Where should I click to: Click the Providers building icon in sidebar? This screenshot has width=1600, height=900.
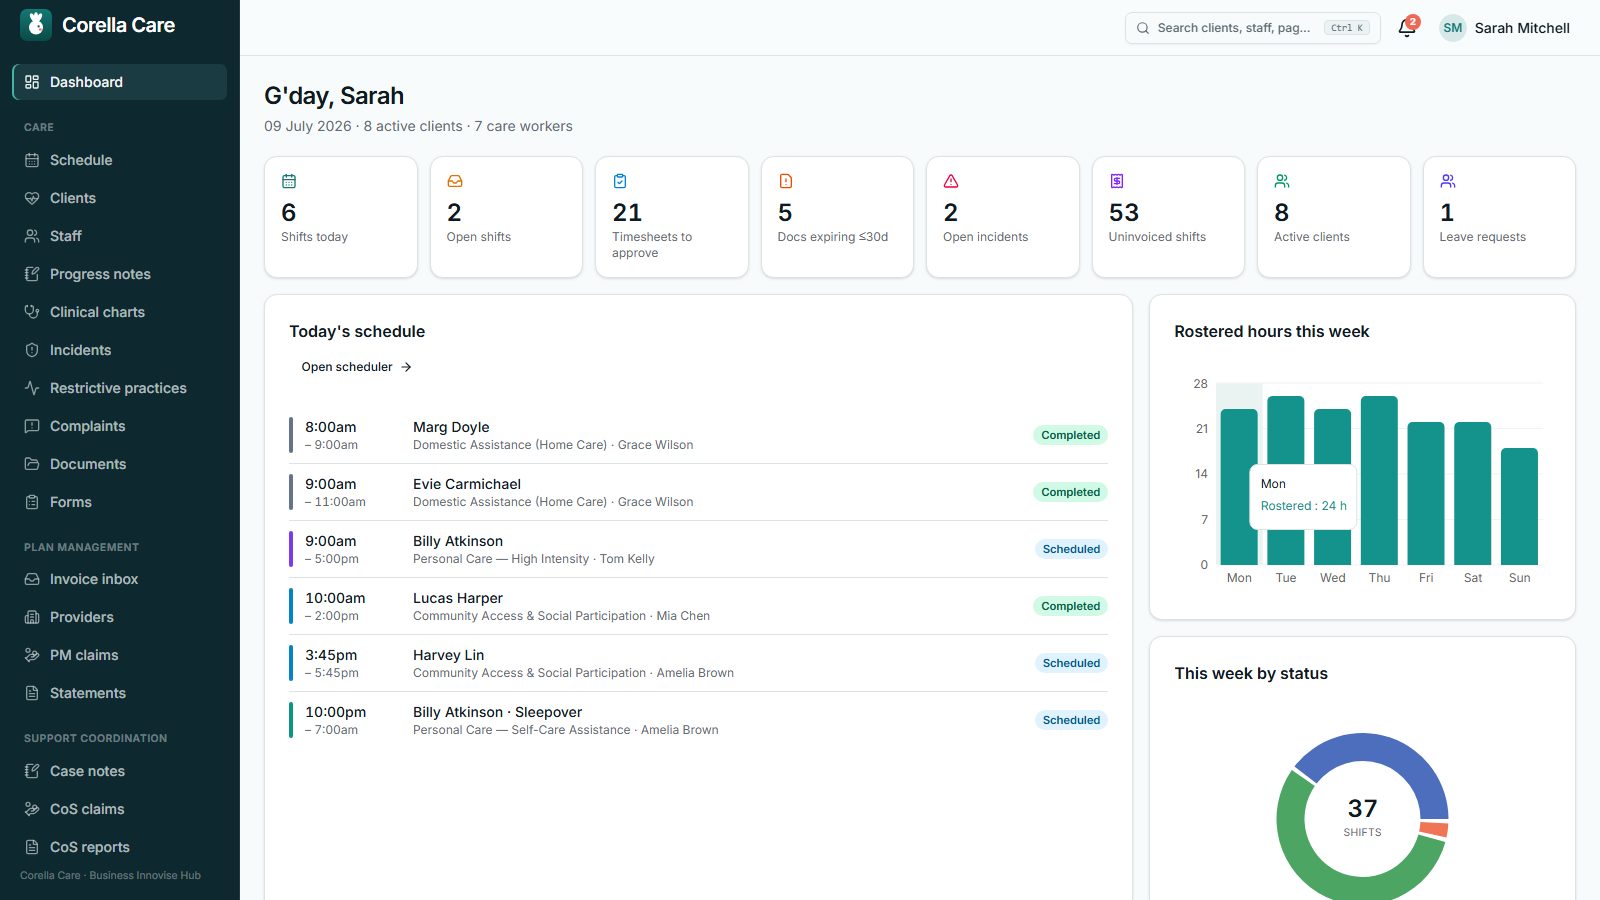pyautogui.click(x=32, y=617)
